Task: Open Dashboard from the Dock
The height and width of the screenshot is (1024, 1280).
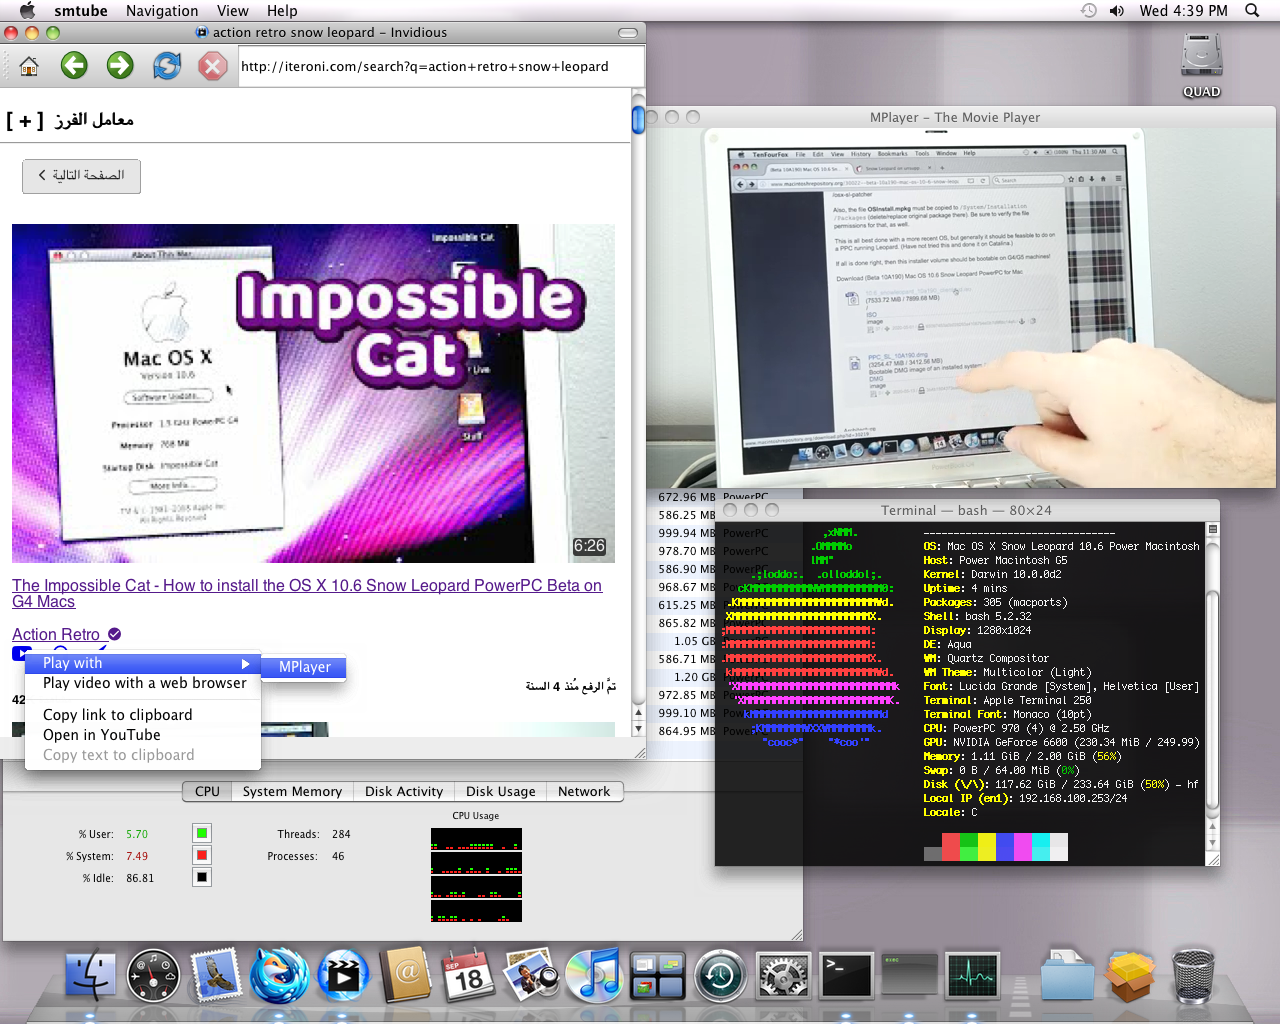Action: point(154,975)
